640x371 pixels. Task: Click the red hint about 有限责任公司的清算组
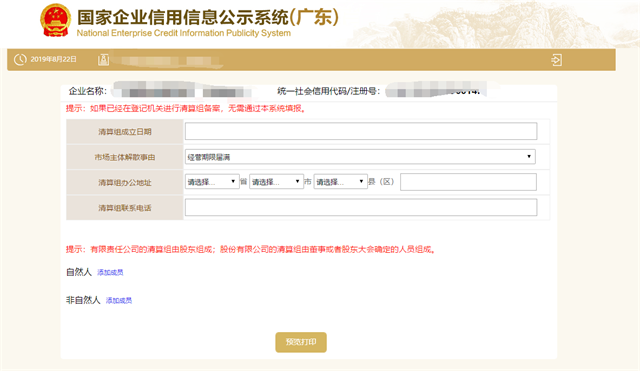tap(251, 249)
